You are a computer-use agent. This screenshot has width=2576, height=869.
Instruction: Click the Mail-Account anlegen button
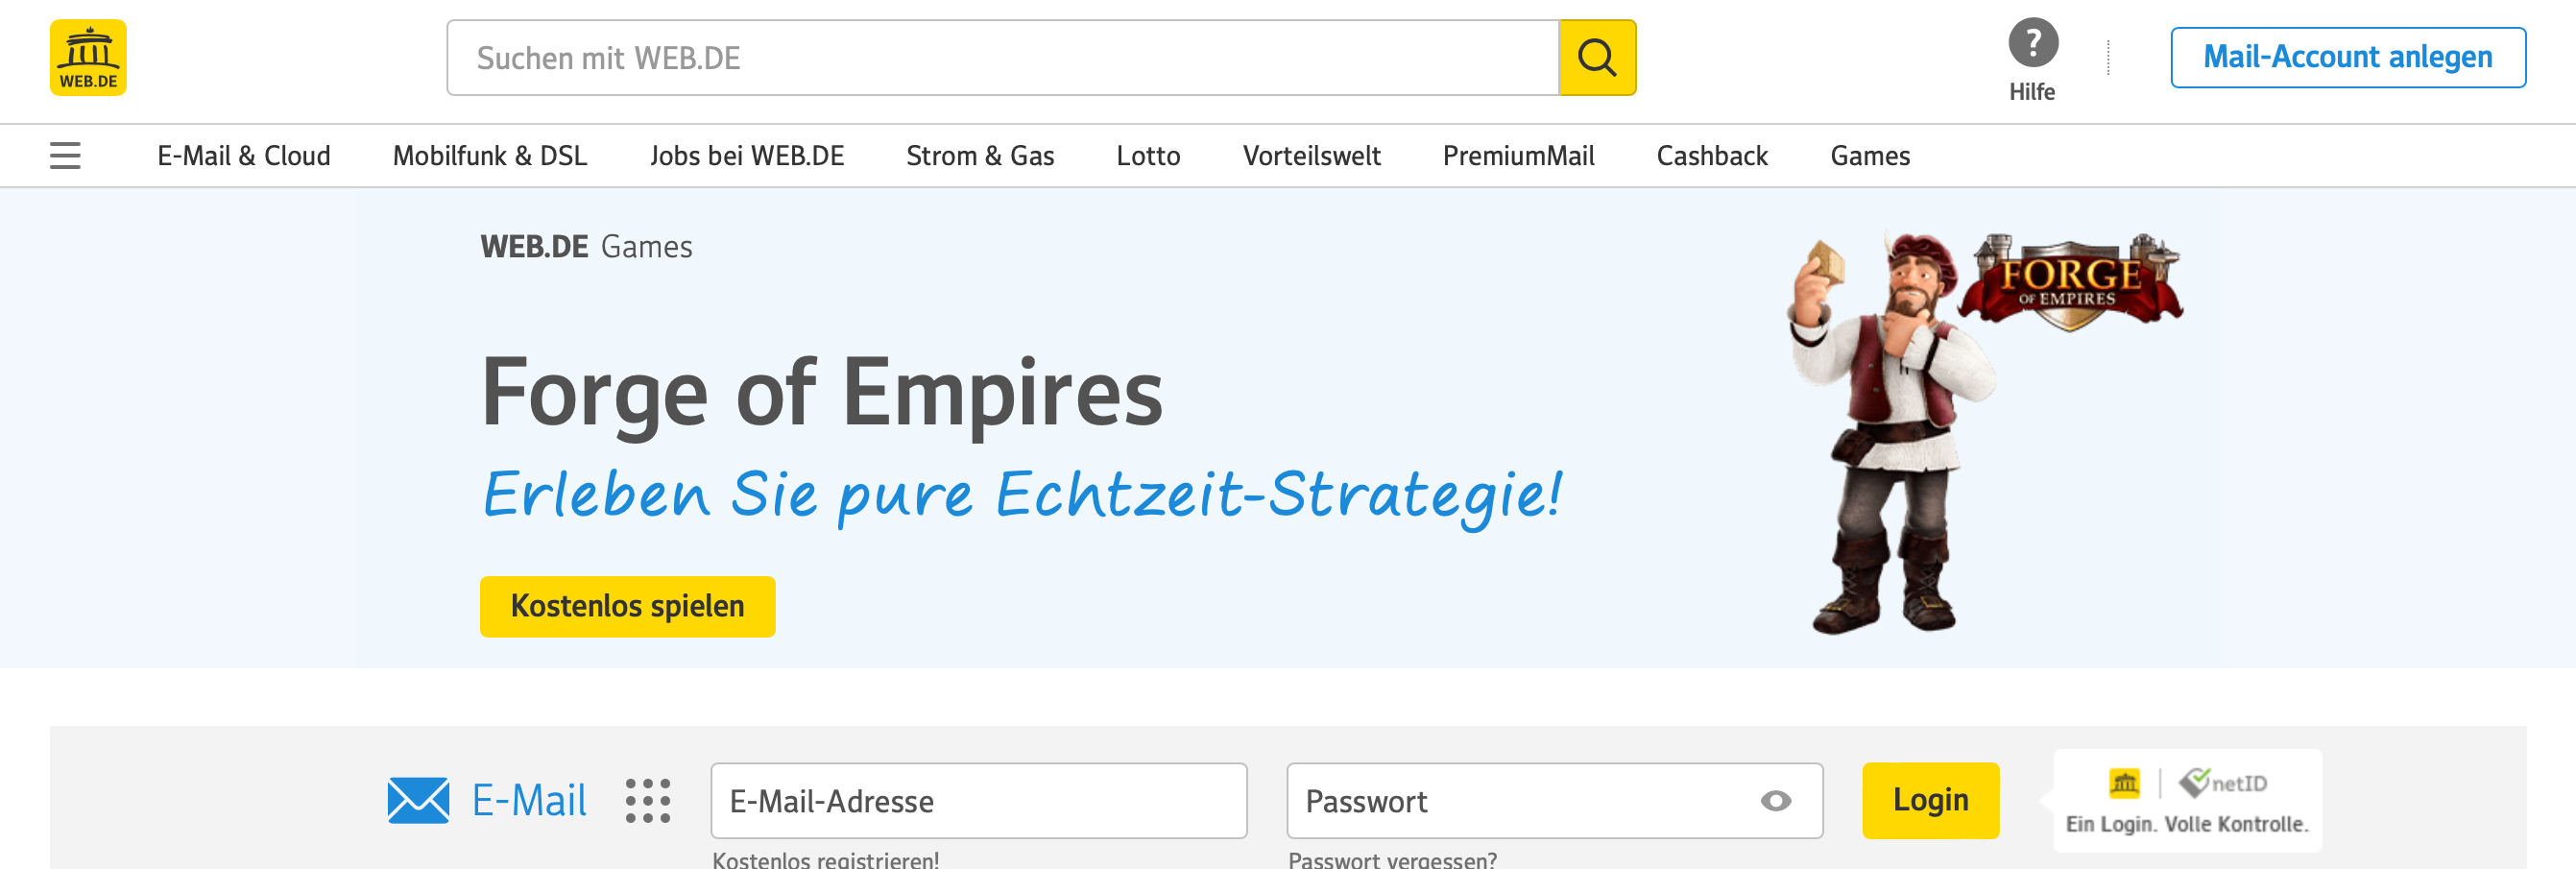(2347, 58)
